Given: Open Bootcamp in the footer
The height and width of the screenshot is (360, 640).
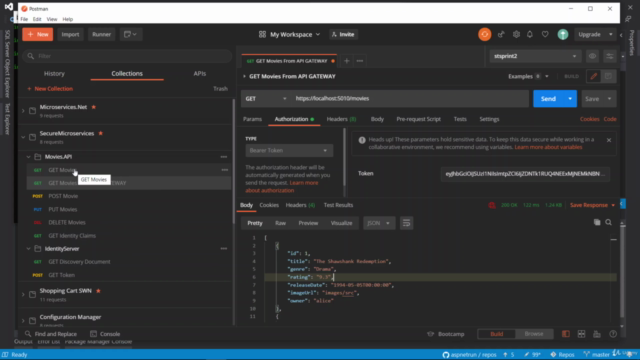Looking at the screenshot, I should click(446, 334).
